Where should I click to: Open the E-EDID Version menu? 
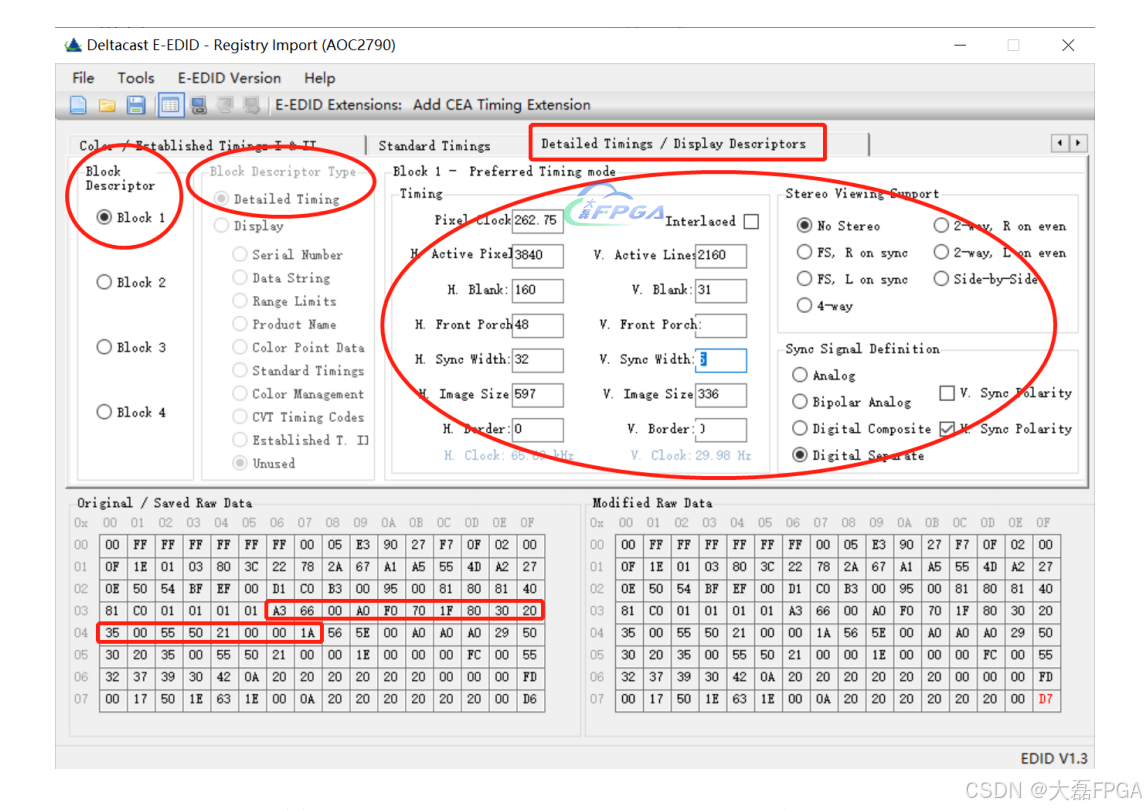click(229, 78)
